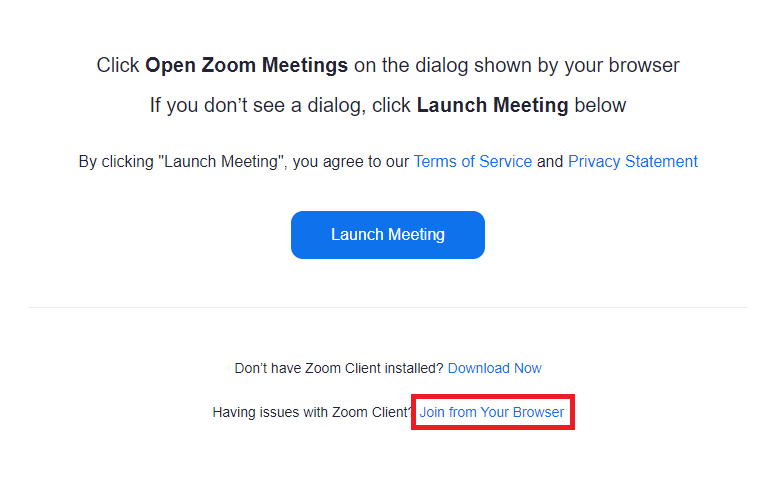Open the Privacy Statement link
The image size is (775, 483).
click(x=632, y=161)
